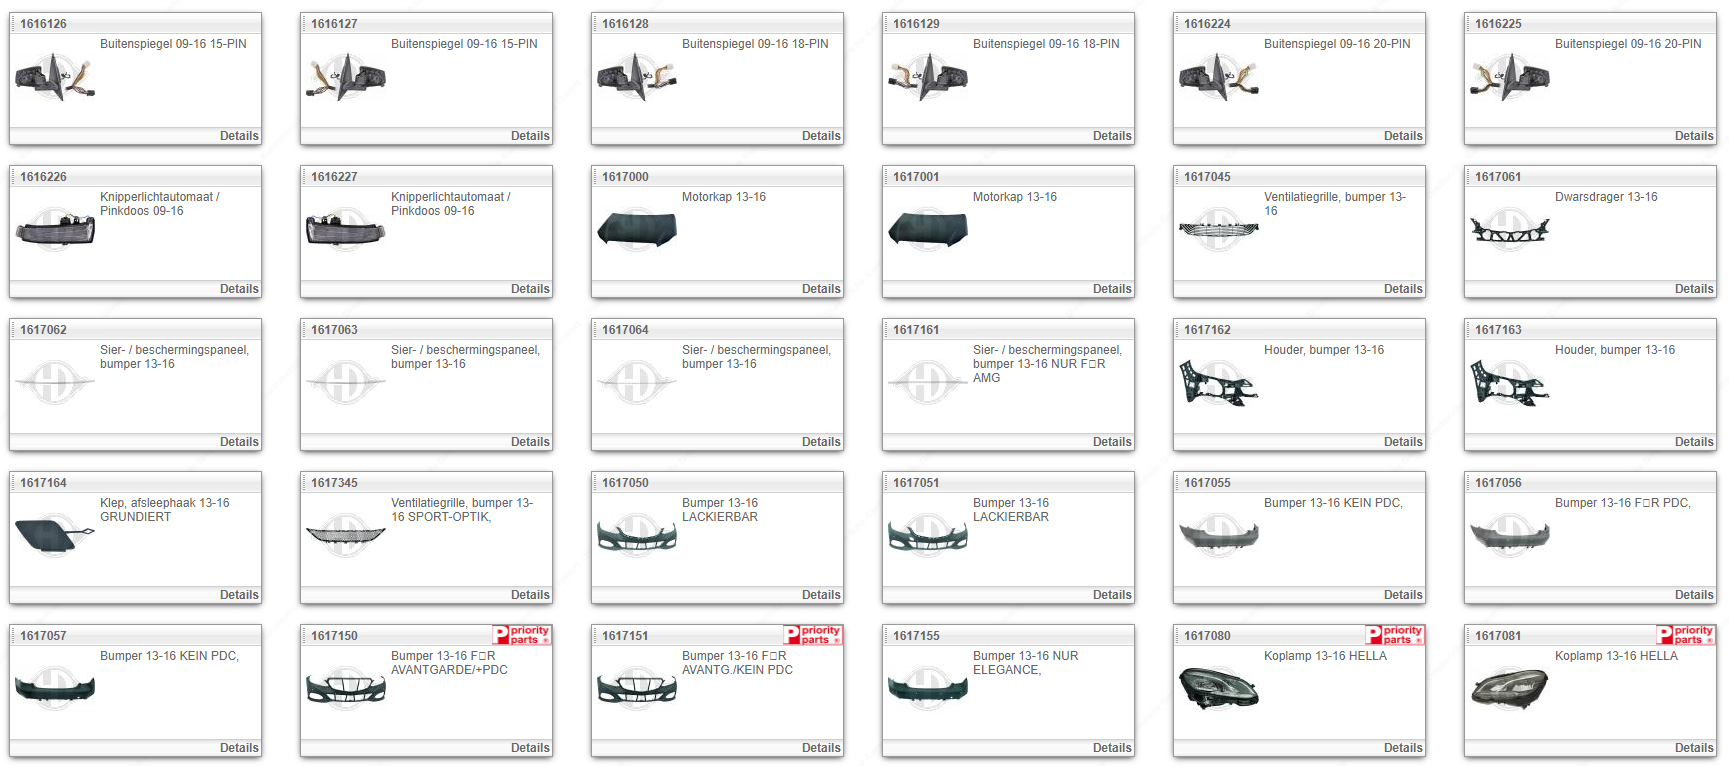Click priority parts badge on item 1617150
Screen dimensions: 1729x766
tap(522, 635)
